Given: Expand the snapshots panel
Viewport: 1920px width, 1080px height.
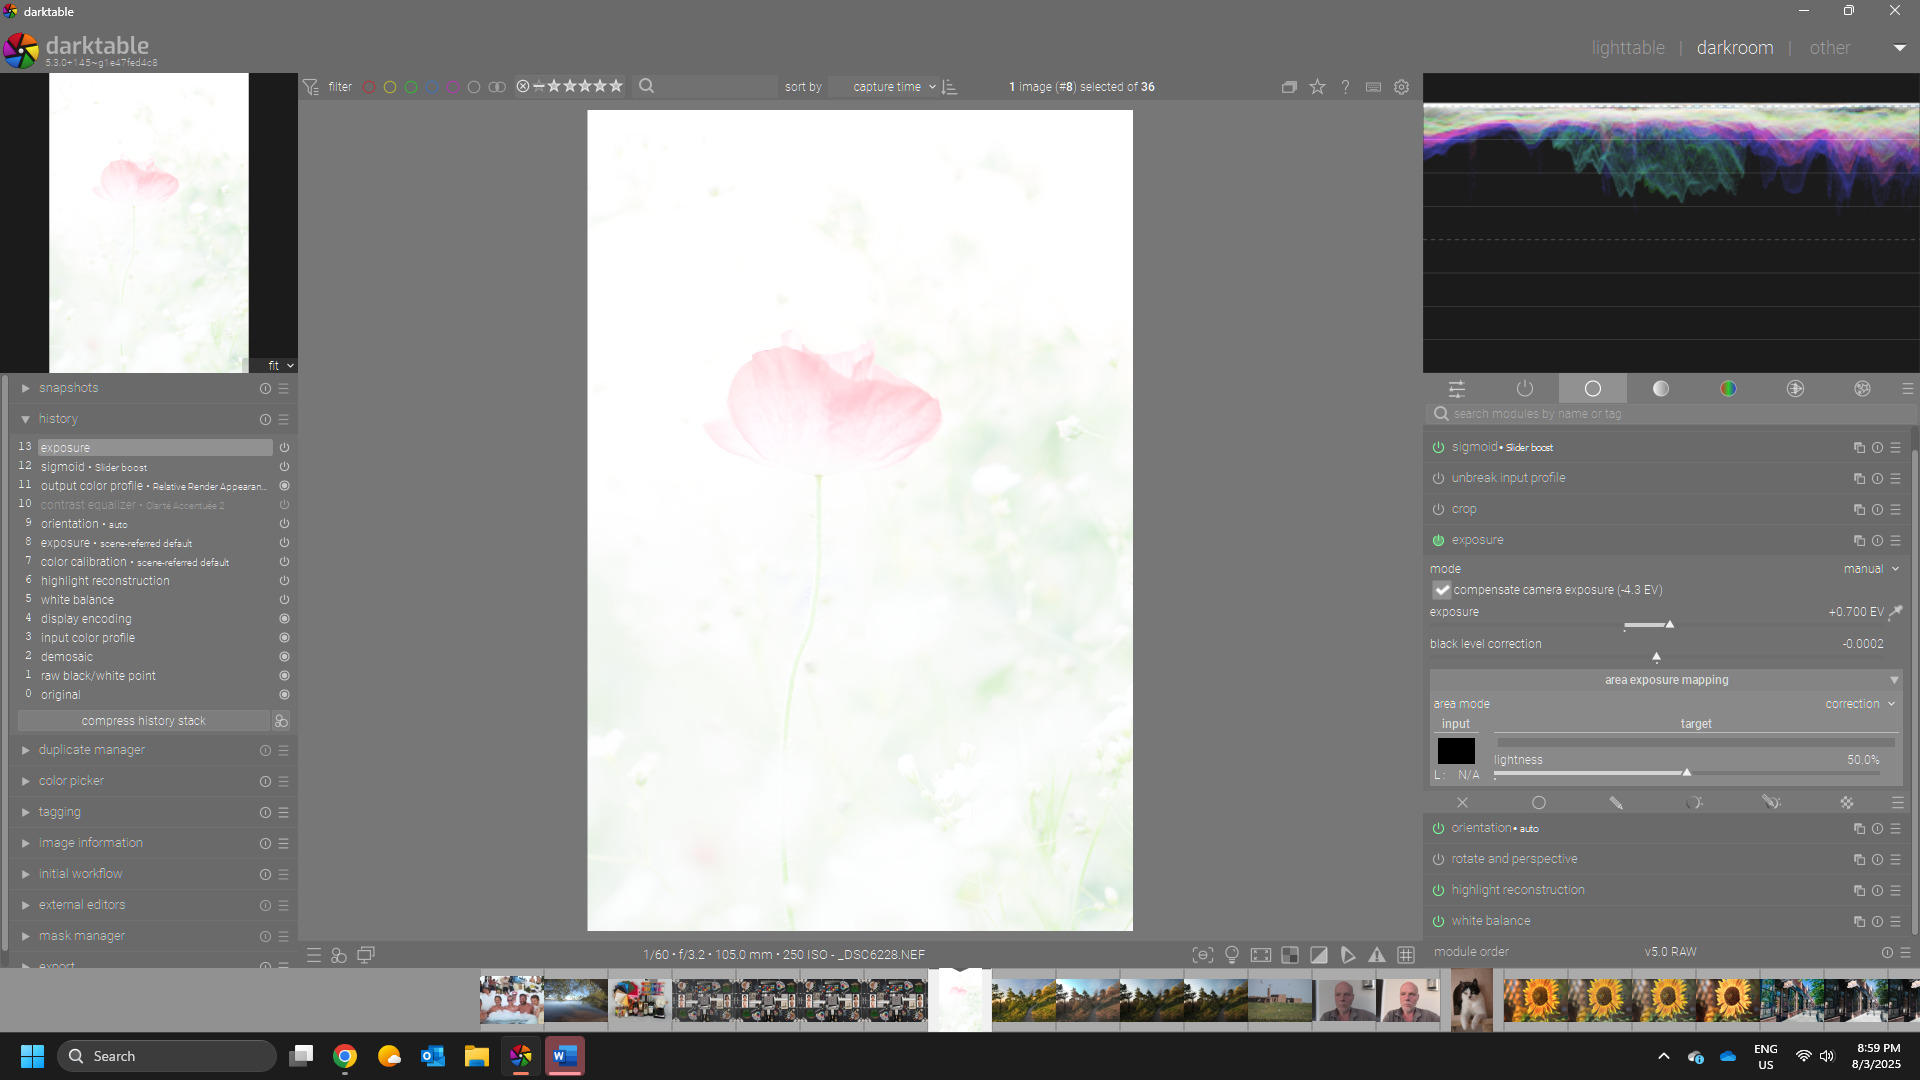Looking at the screenshot, I should [68, 388].
